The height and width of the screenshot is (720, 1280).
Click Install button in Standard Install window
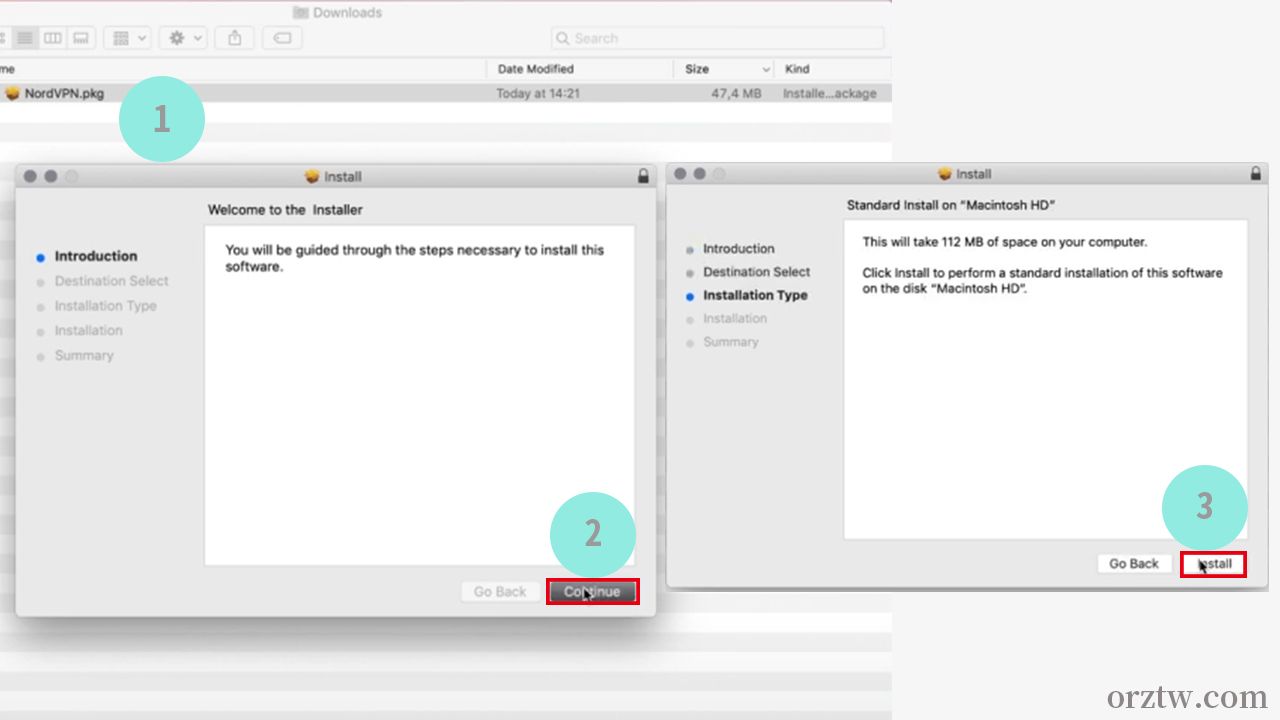coord(1214,564)
